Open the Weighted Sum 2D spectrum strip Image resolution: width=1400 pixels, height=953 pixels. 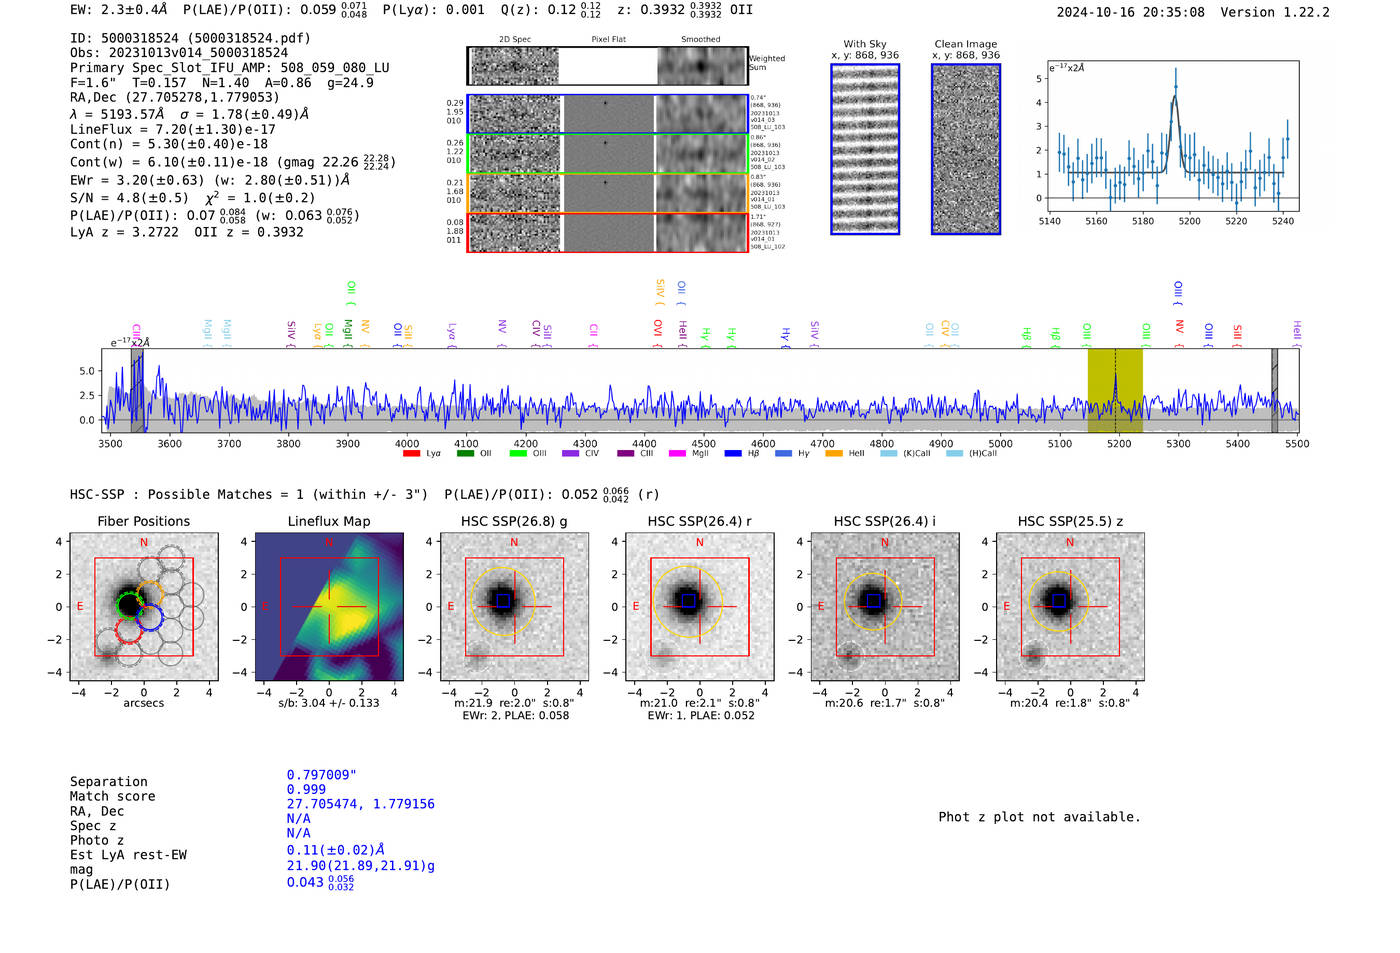pyautogui.click(x=607, y=66)
